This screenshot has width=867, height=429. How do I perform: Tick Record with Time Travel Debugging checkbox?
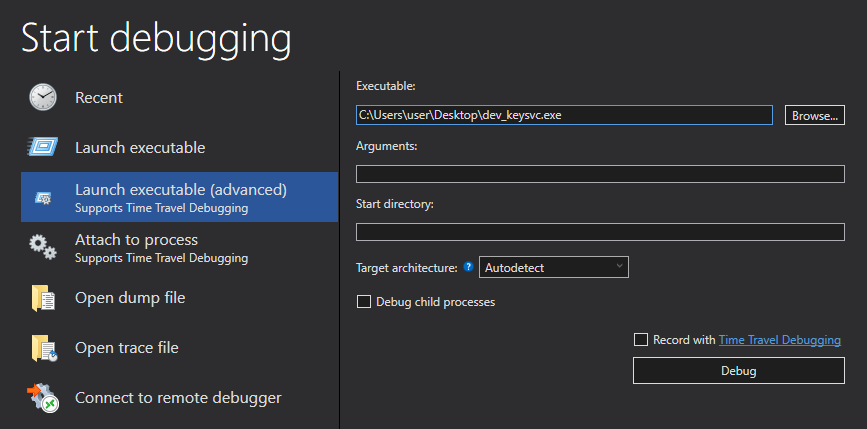coord(641,339)
